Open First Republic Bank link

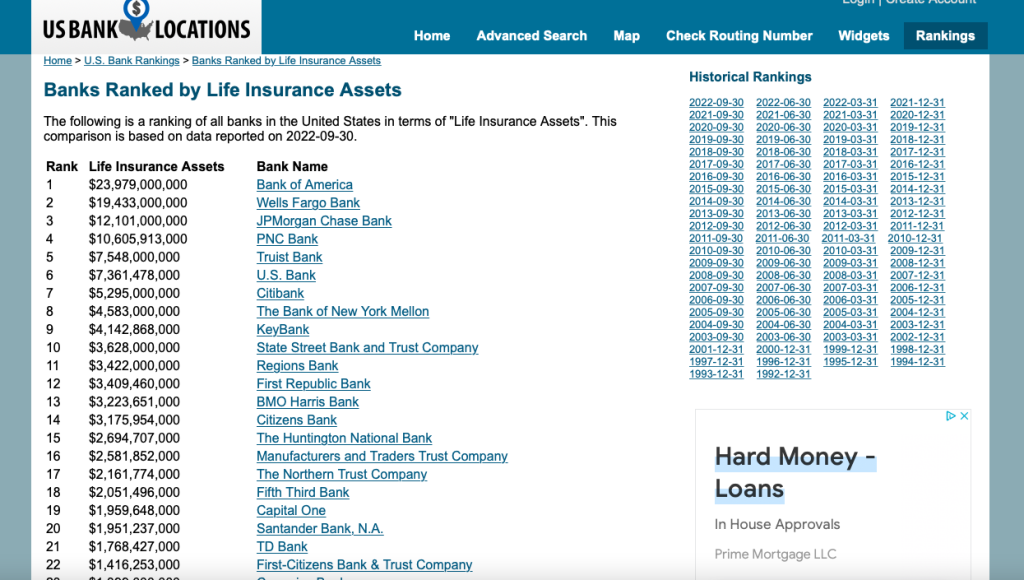tap(313, 383)
